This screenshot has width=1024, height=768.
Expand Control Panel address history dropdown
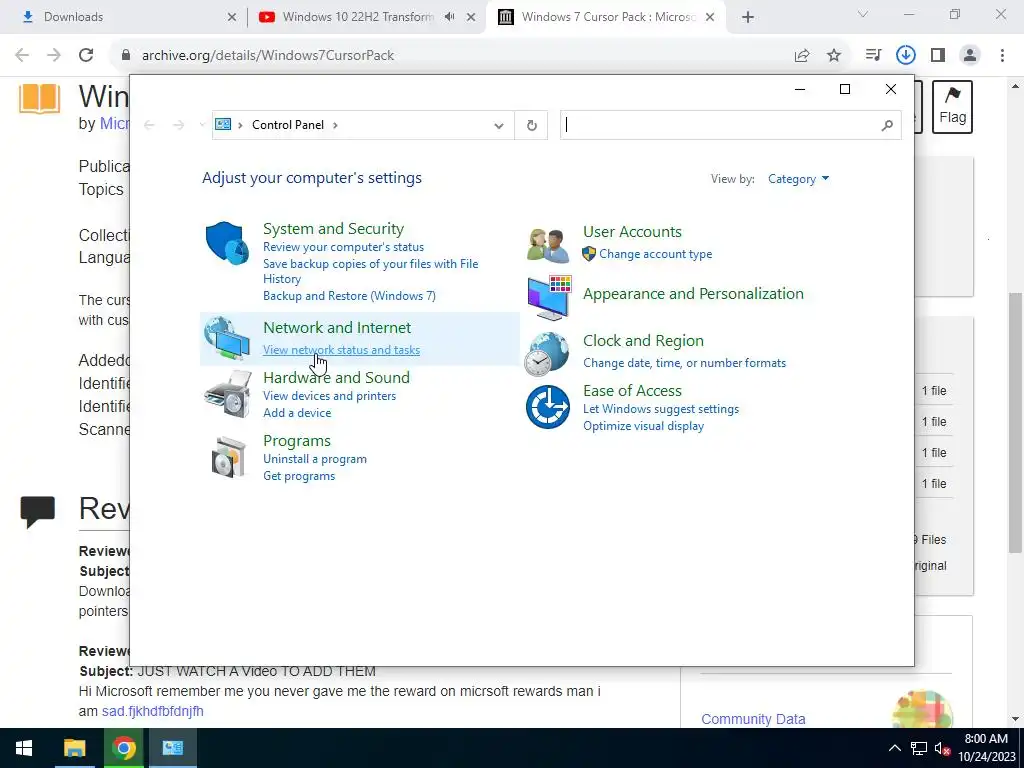click(x=499, y=125)
